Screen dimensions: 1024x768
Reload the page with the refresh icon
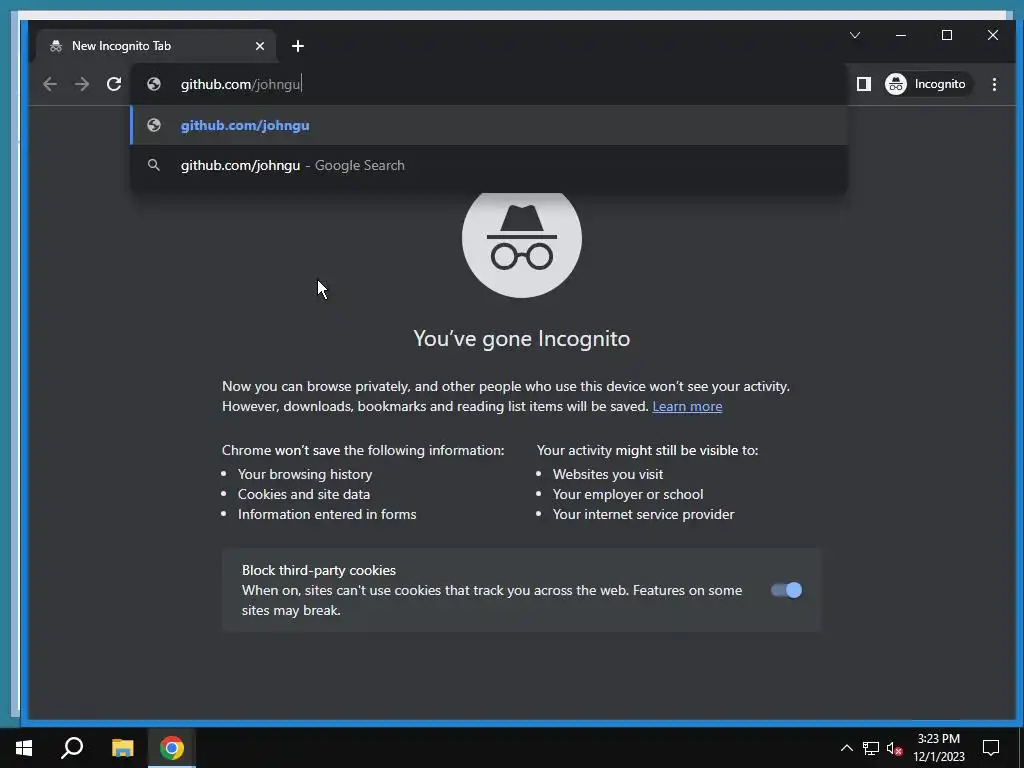tap(114, 84)
